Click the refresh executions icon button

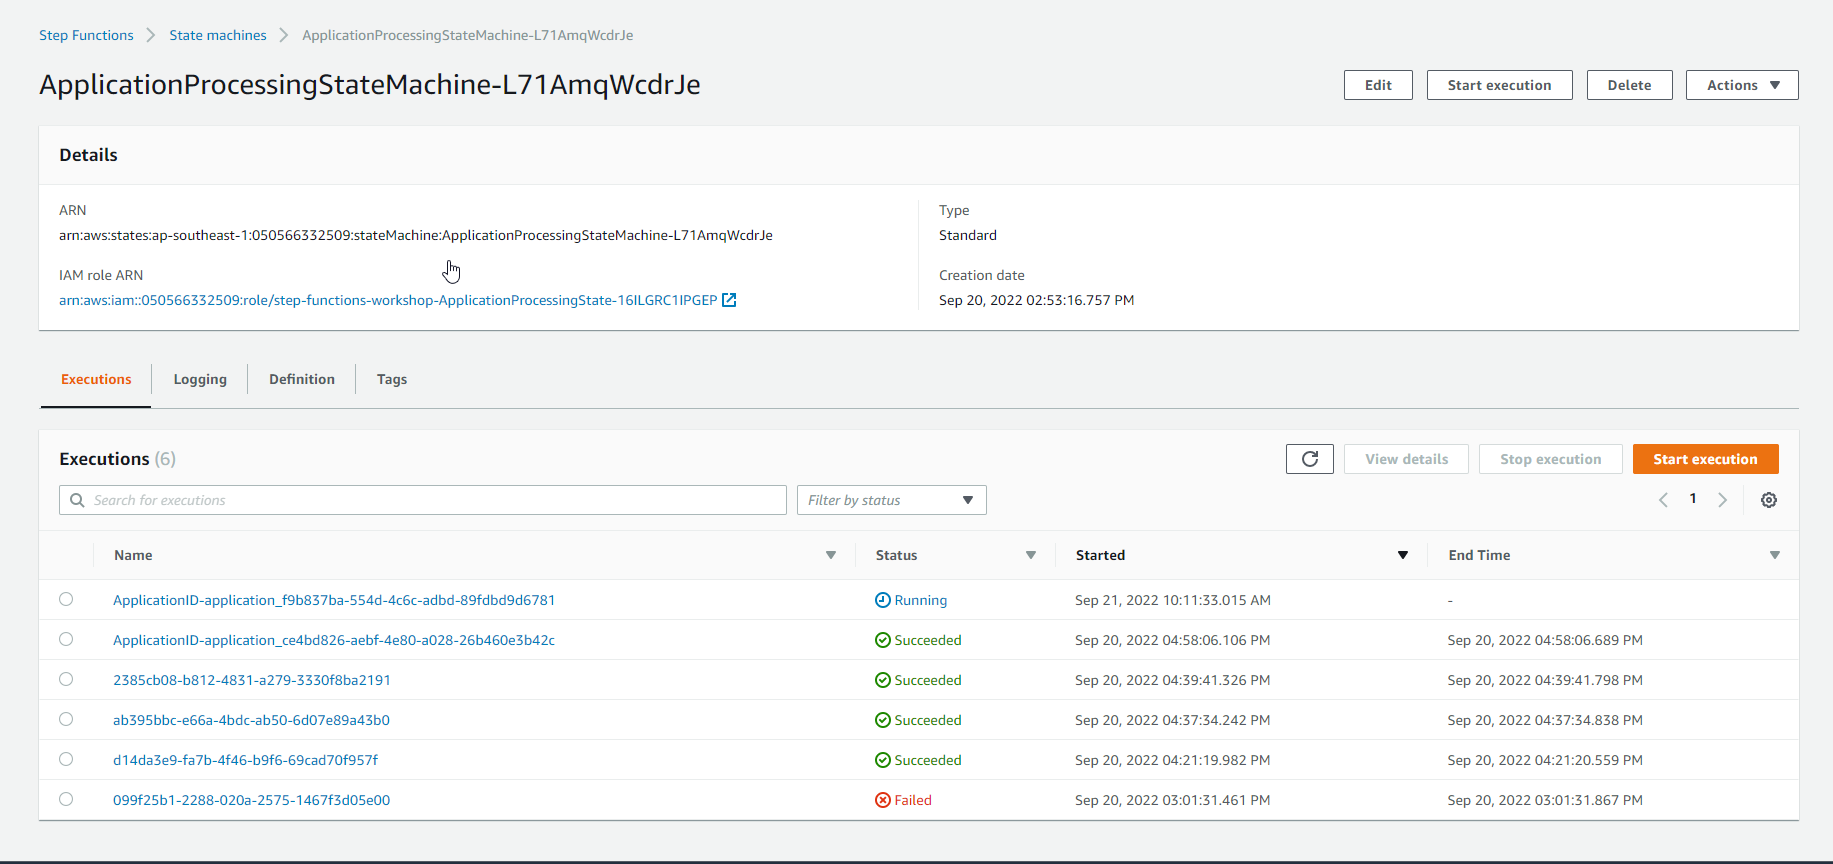tap(1310, 459)
